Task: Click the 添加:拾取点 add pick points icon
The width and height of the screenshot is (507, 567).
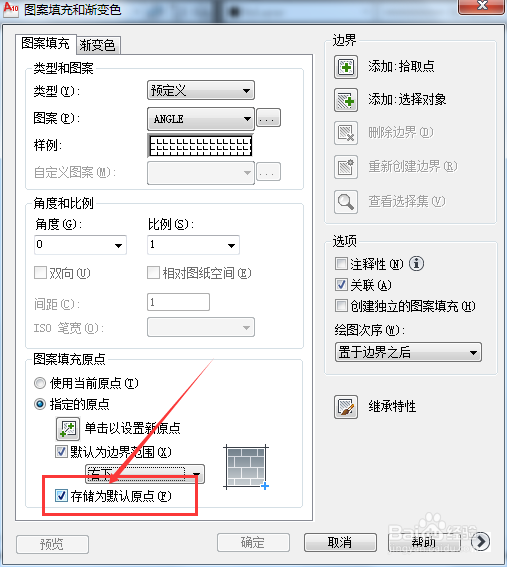Action: pos(346,67)
